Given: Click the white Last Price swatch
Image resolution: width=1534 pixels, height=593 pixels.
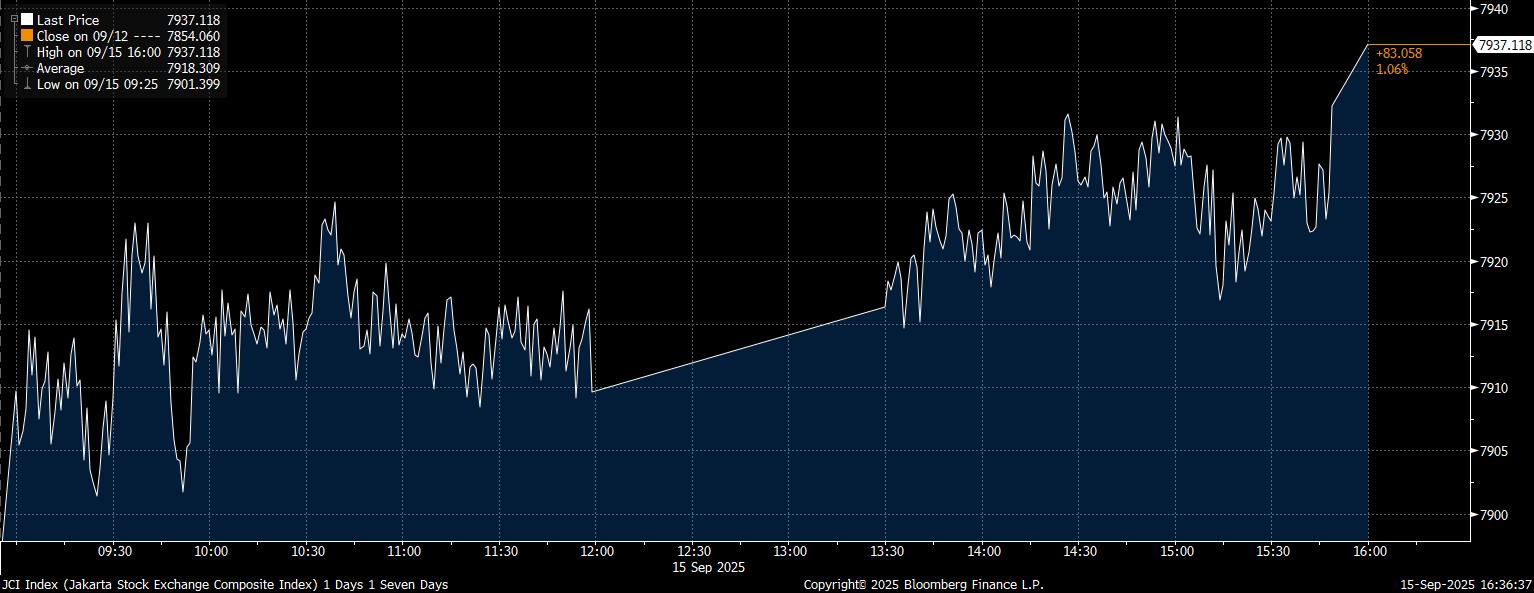Looking at the screenshot, I should coord(27,19).
